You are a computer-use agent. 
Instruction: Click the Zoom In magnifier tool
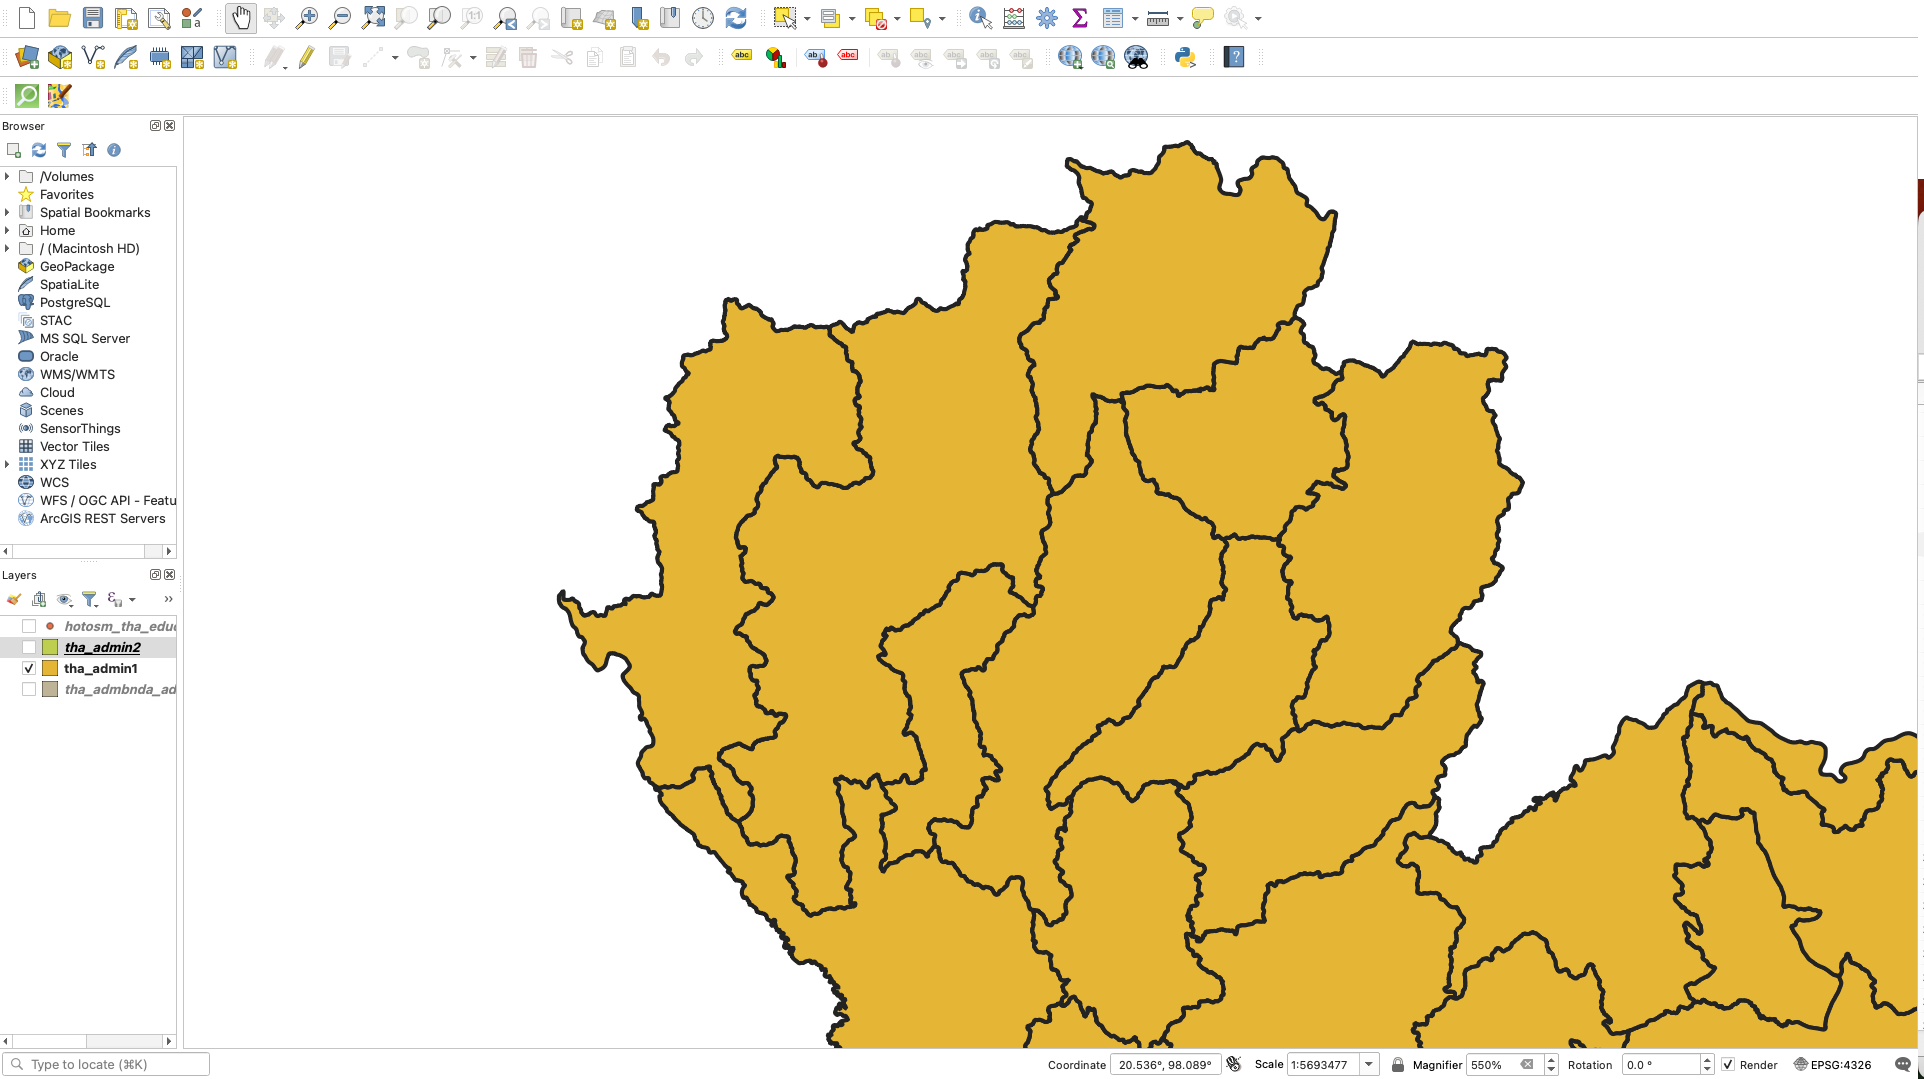coord(307,18)
